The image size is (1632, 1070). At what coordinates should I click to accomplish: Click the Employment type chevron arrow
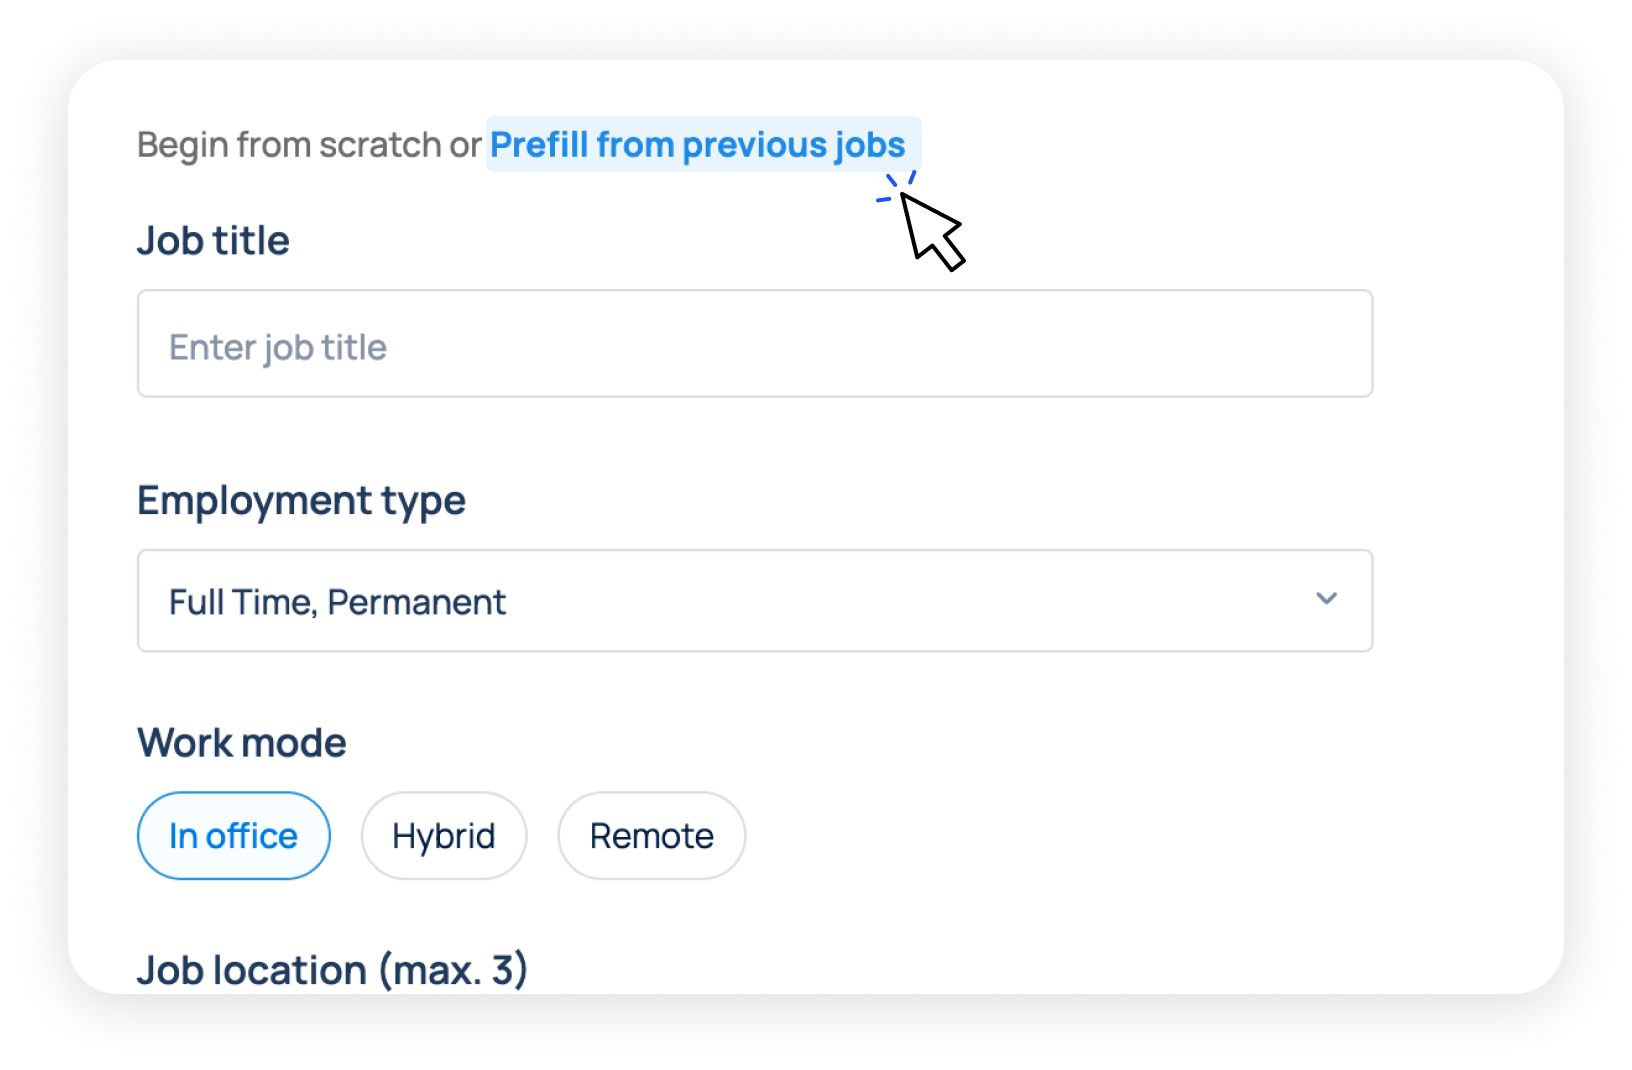pyautogui.click(x=1326, y=599)
